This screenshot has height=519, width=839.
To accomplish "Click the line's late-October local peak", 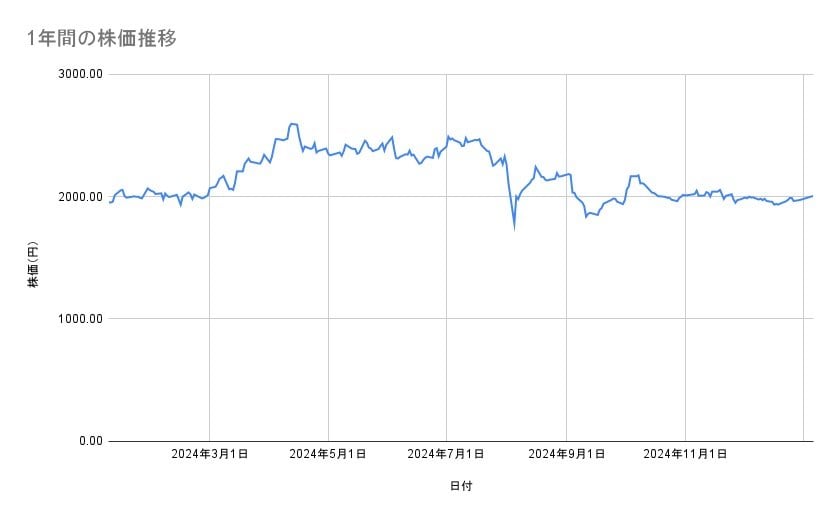I will [x=634, y=176].
